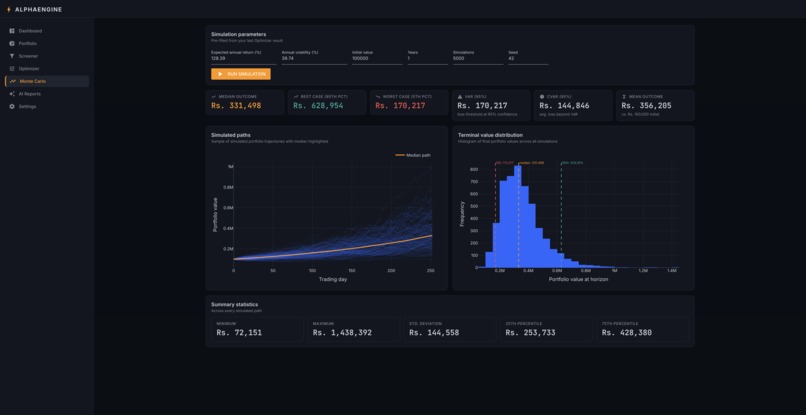Click the play icon on Run Simulation
The height and width of the screenshot is (415, 806).
click(221, 74)
